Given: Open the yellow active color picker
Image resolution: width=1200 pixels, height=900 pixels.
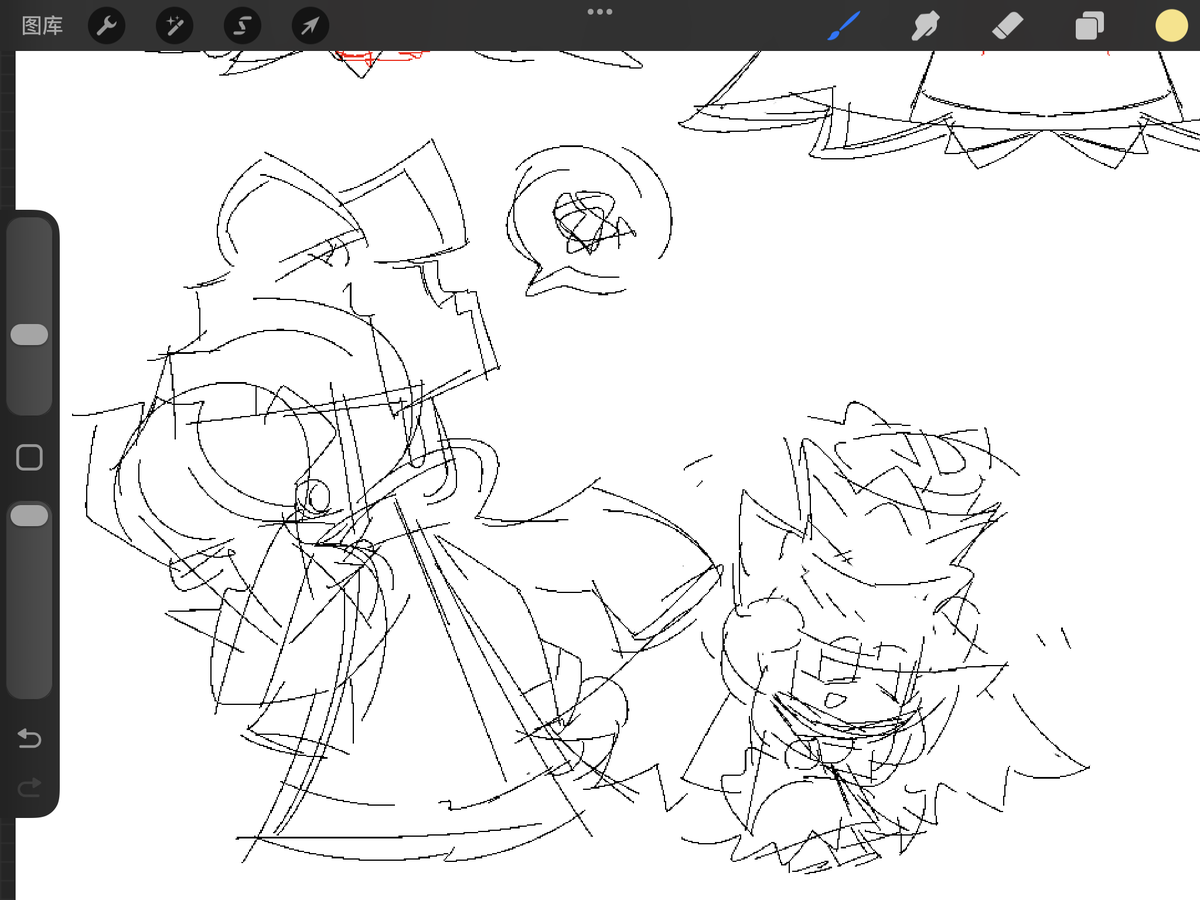Looking at the screenshot, I should (x=1171, y=26).
